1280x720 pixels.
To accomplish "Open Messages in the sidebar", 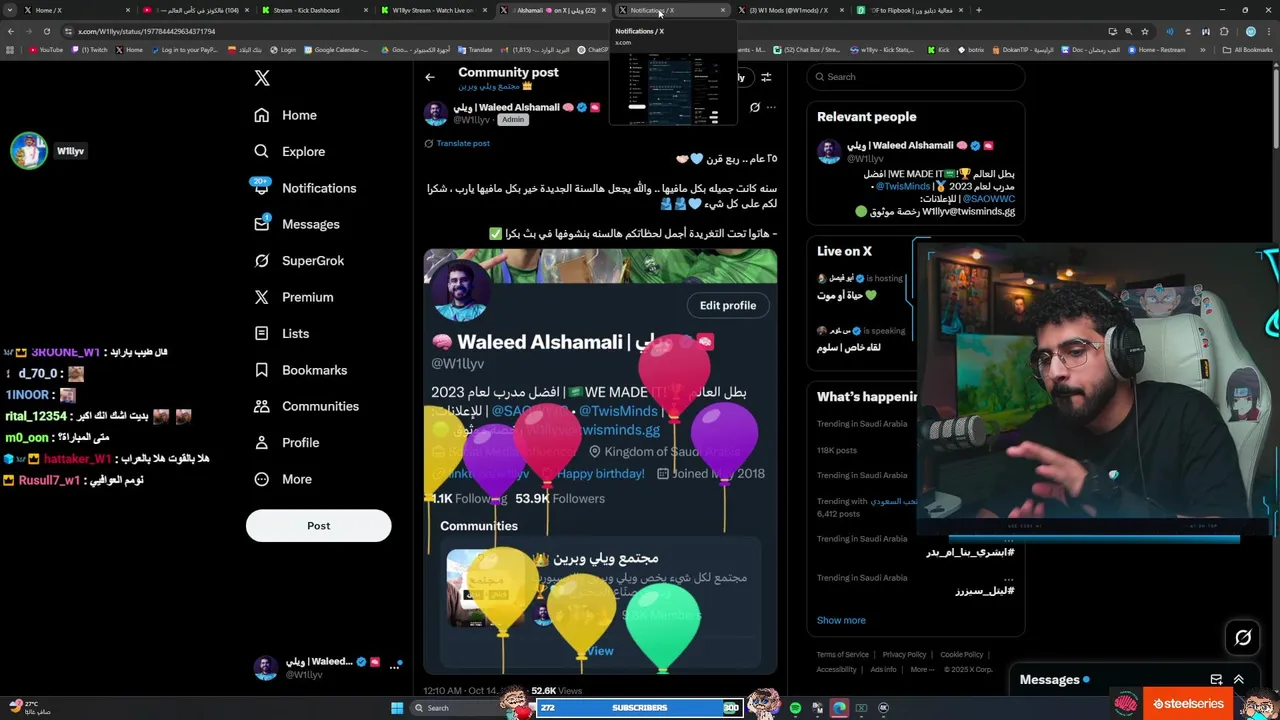I will (296, 224).
